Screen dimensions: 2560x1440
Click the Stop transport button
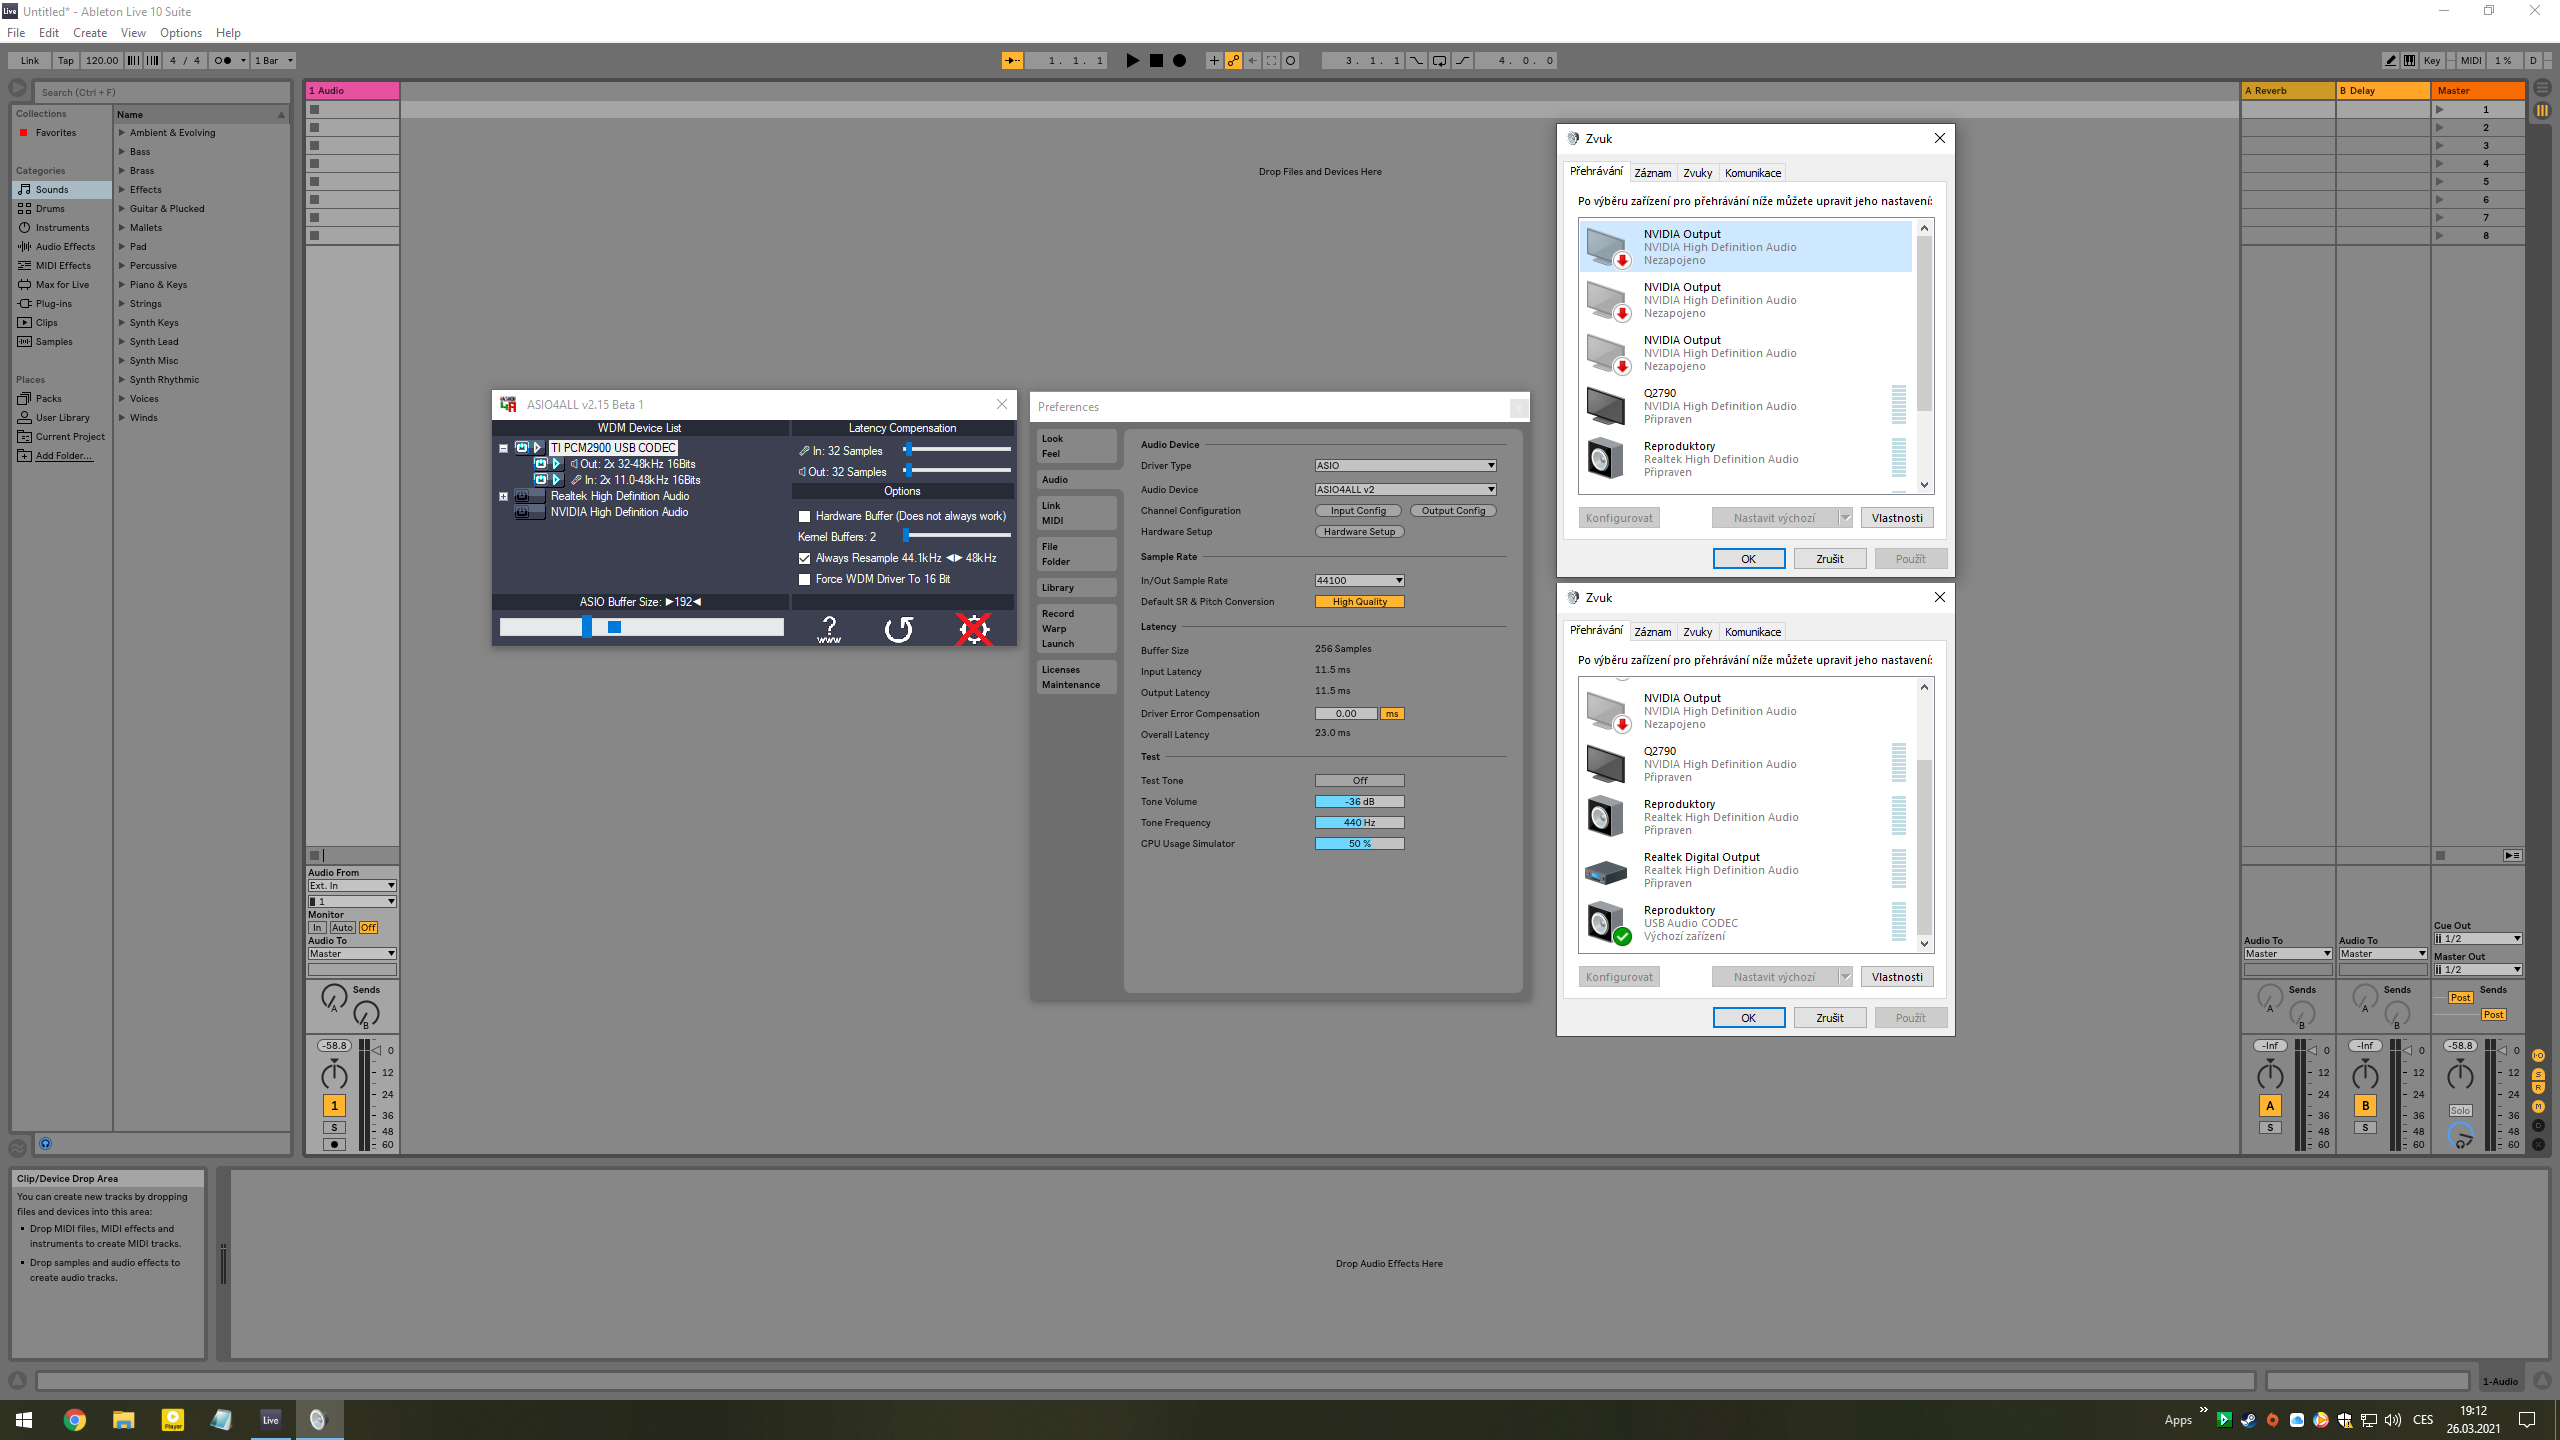pos(1156,61)
